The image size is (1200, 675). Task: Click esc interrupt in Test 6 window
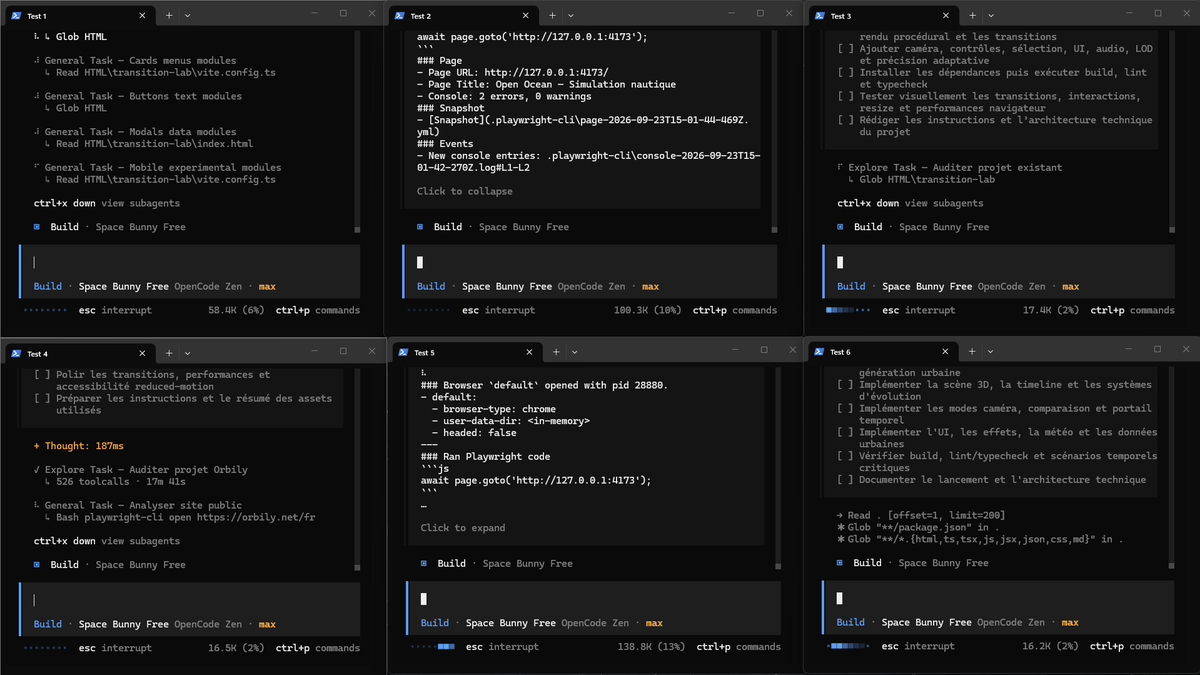[x=918, y=646]
